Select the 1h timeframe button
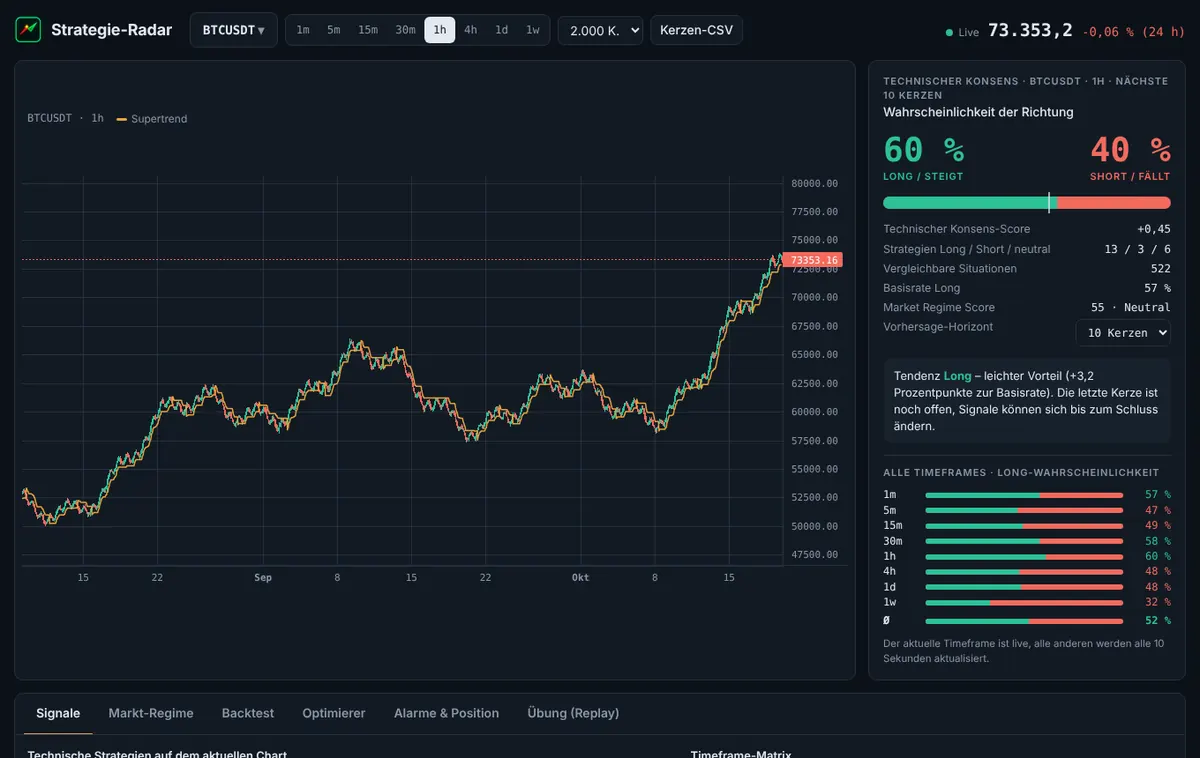 [x=440, y=30]
